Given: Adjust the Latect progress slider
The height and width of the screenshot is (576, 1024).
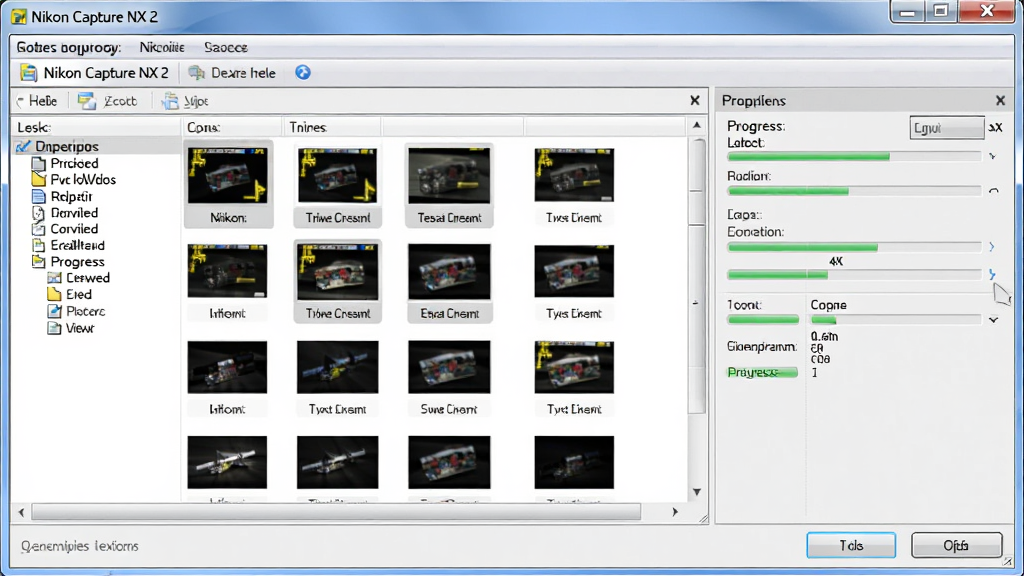Looking at the screenshot, I should point(854,157).
